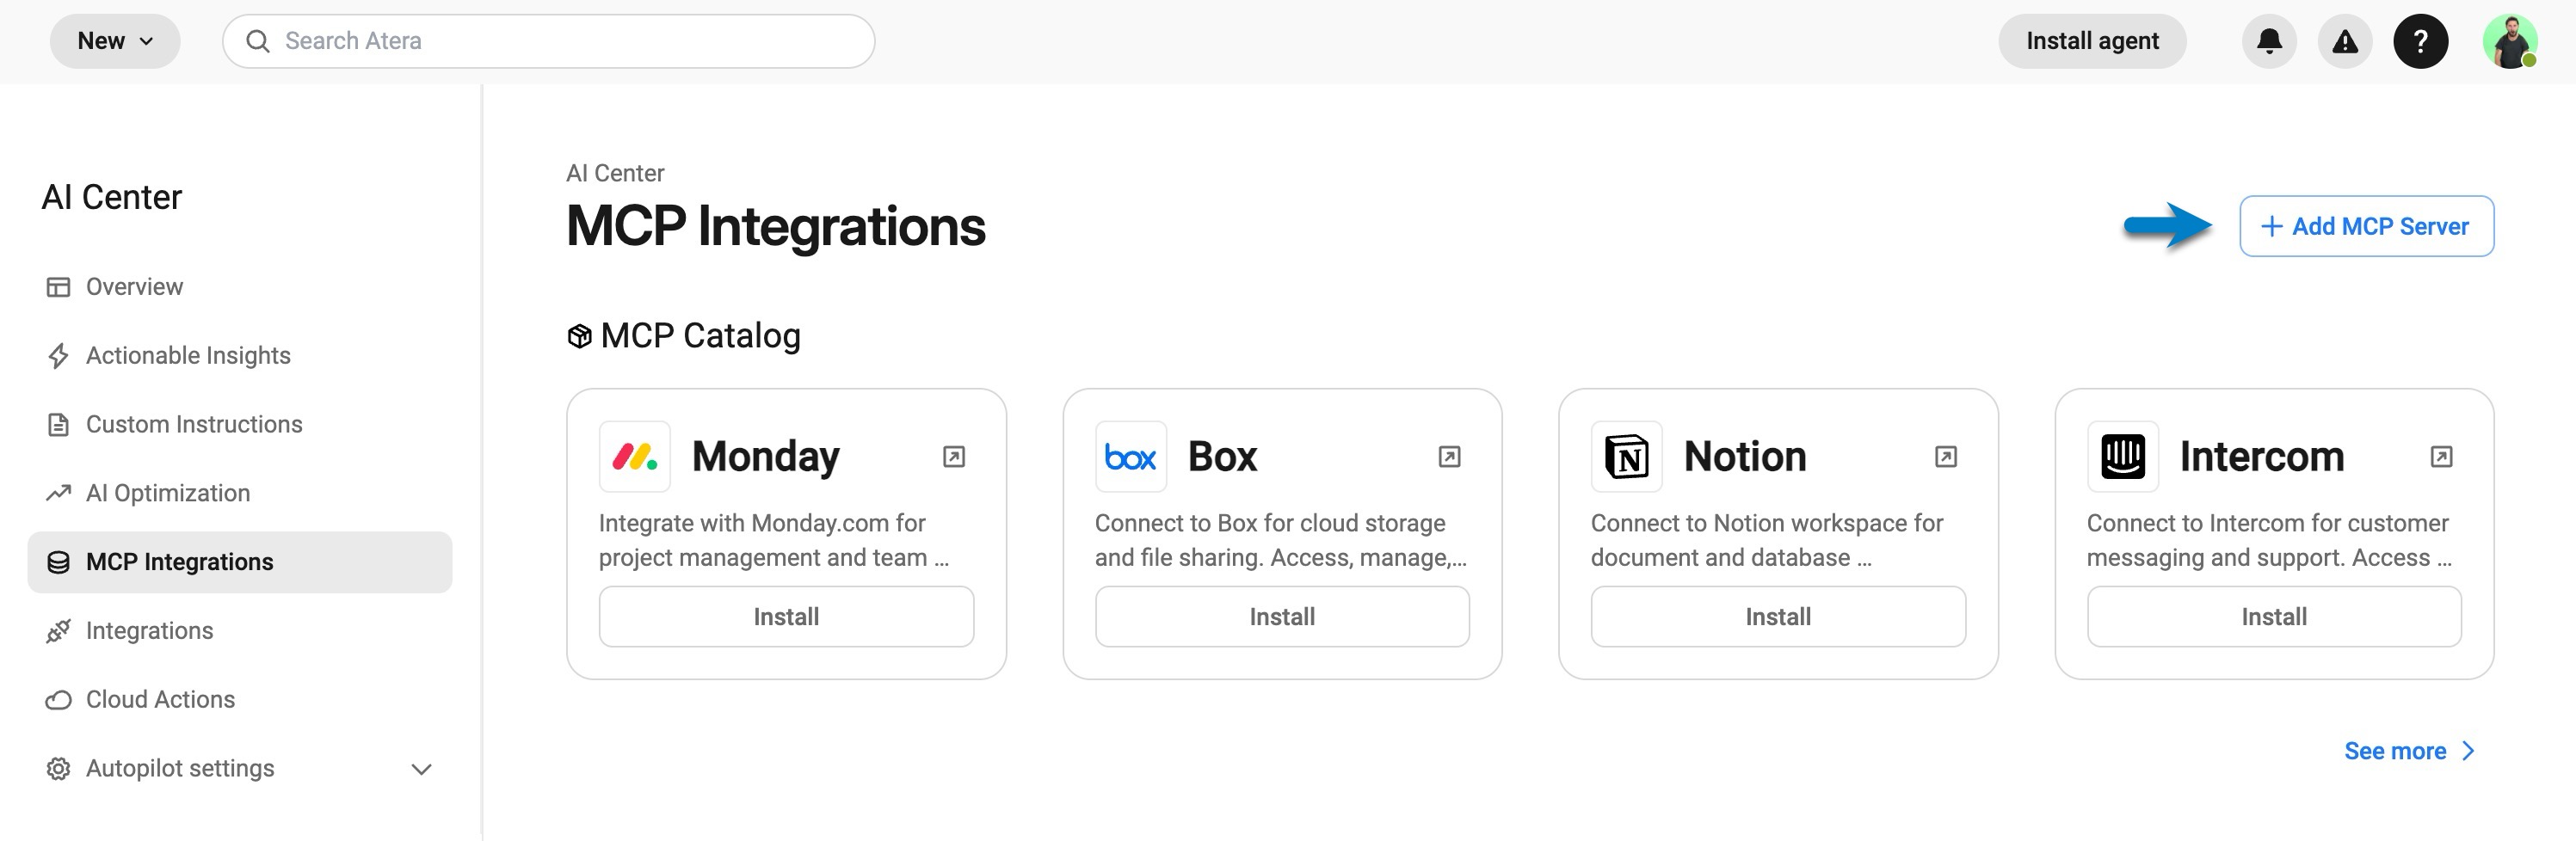The height and width of the screenshot is (841, 2576).
Task: Click the Monday.com description text
Action: pos(774,540)
